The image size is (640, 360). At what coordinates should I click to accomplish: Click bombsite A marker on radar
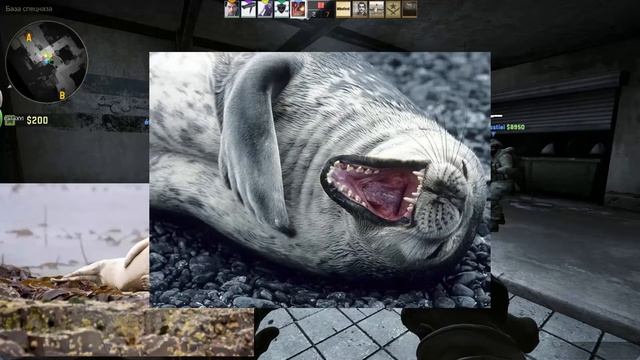[x=29, y=38]
